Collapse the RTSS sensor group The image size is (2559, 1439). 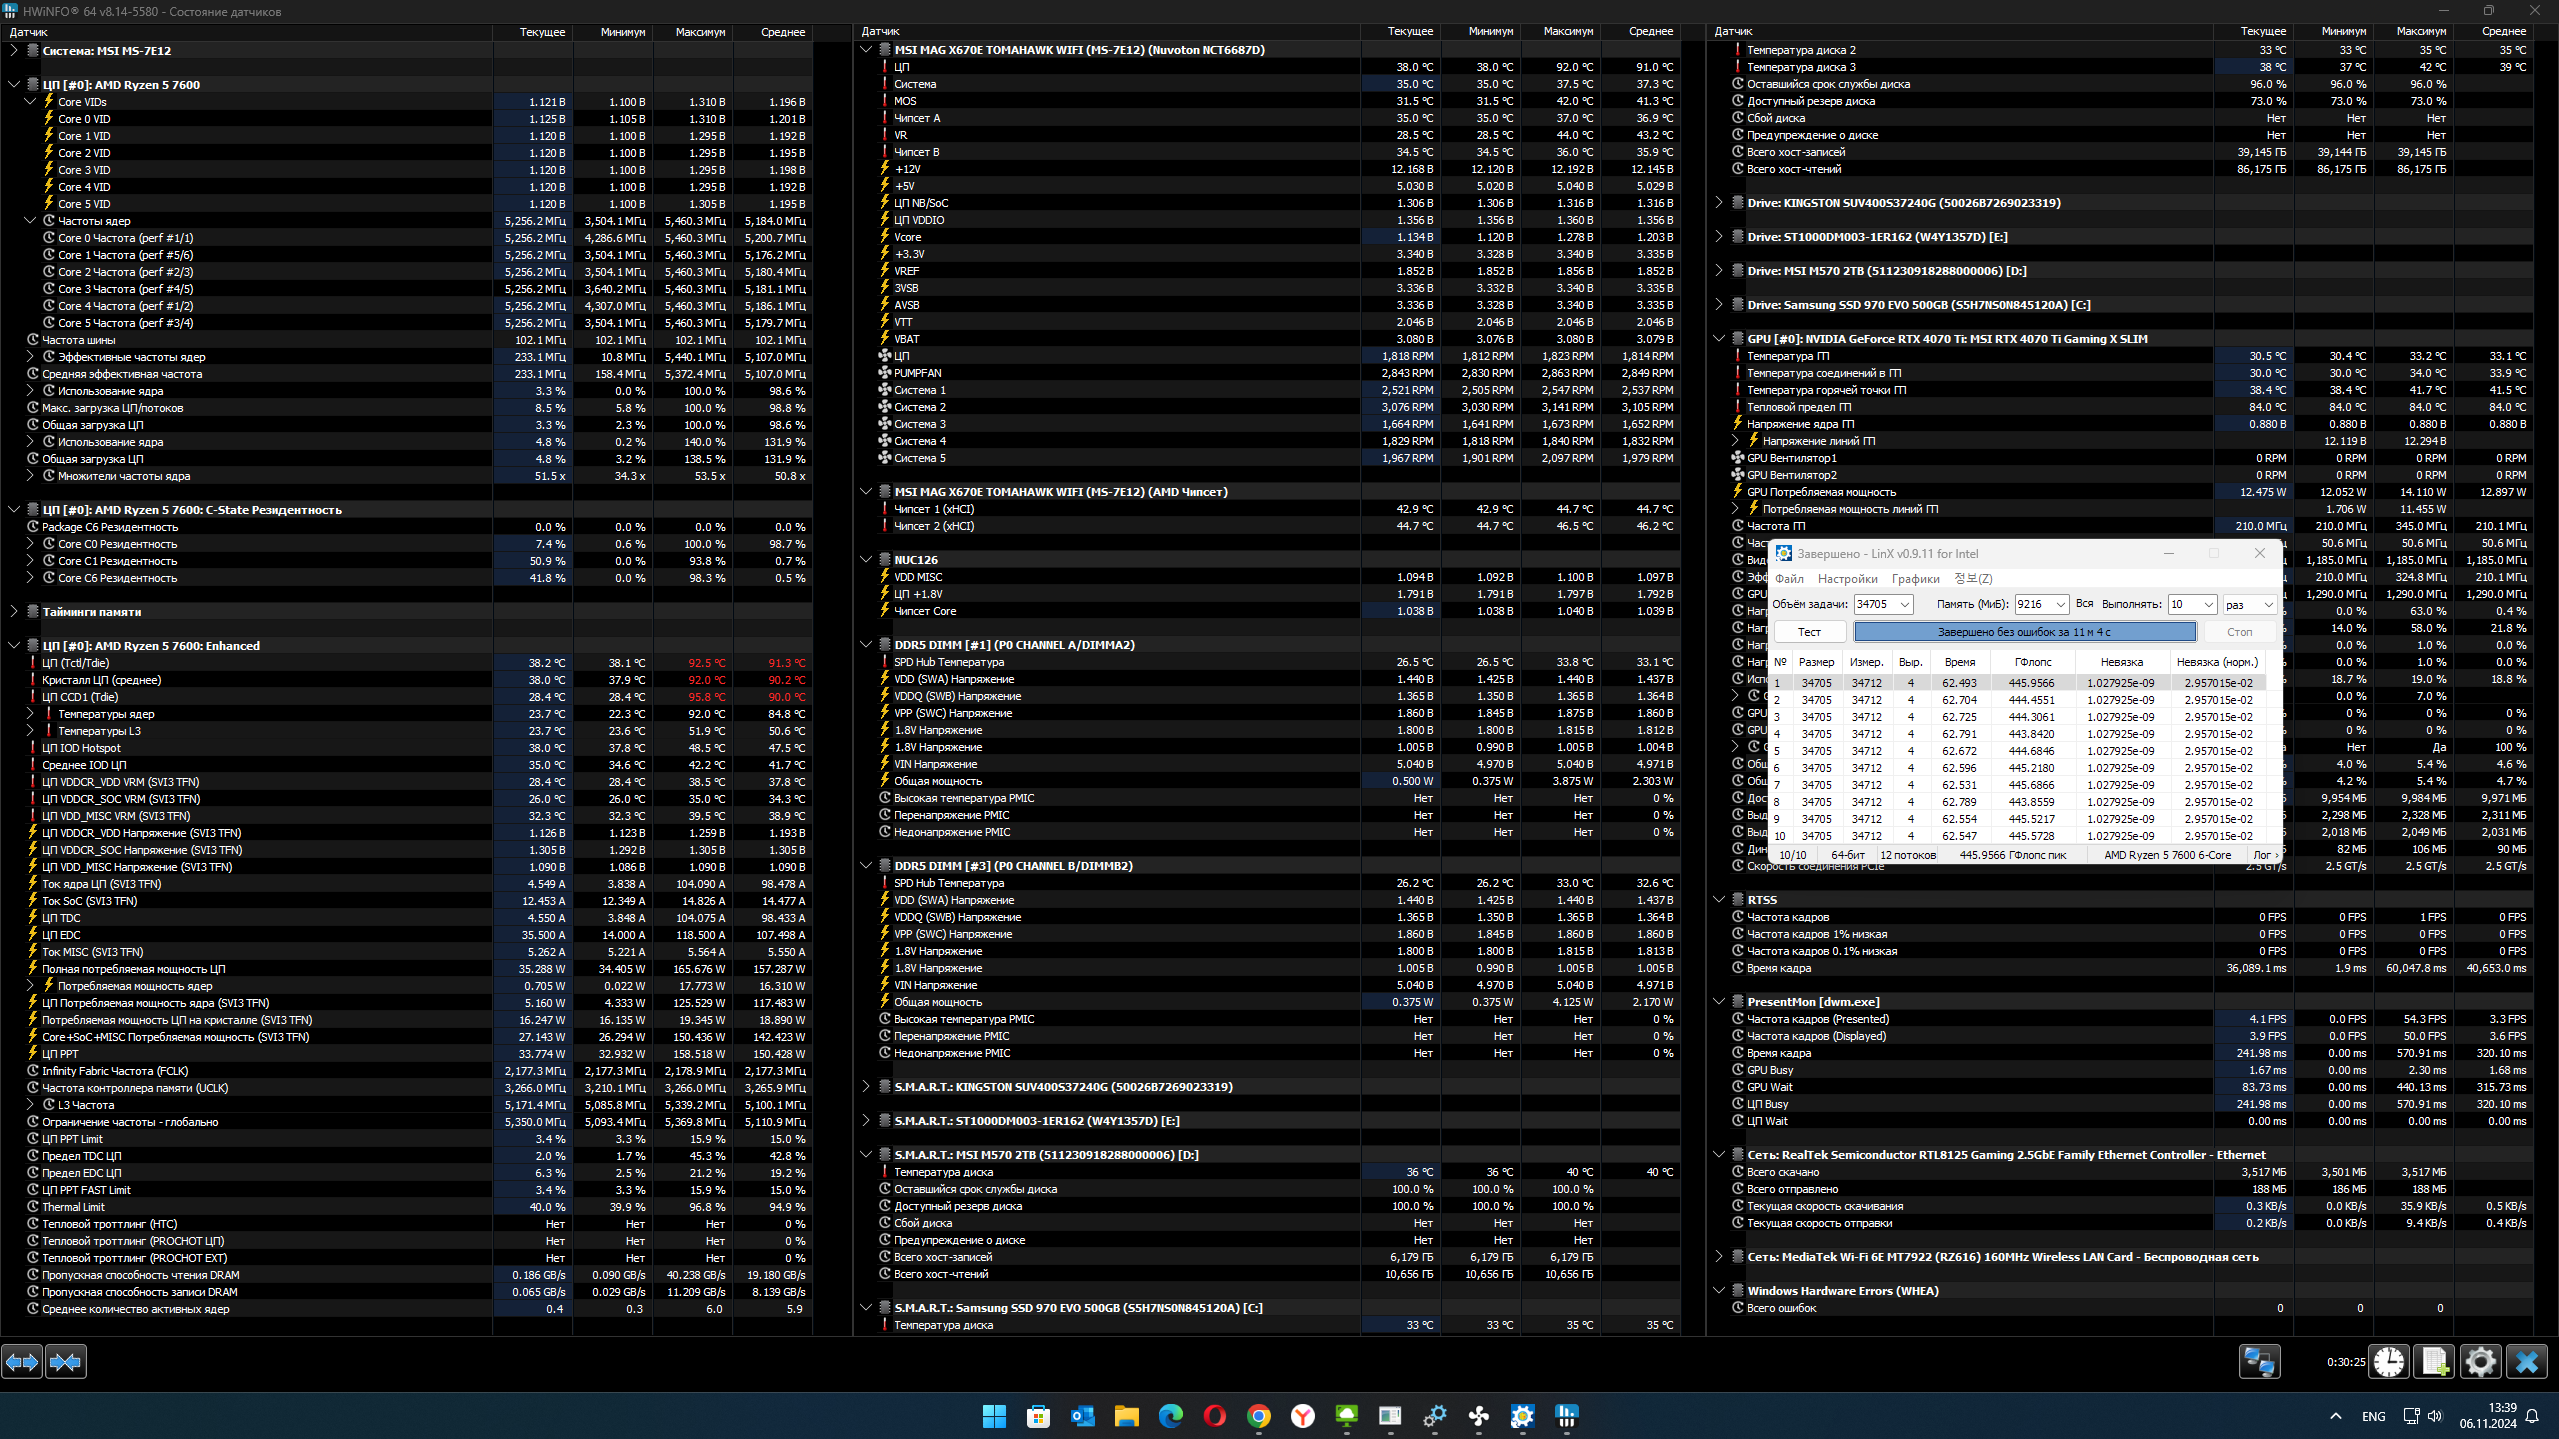[x=1719, y=900]
